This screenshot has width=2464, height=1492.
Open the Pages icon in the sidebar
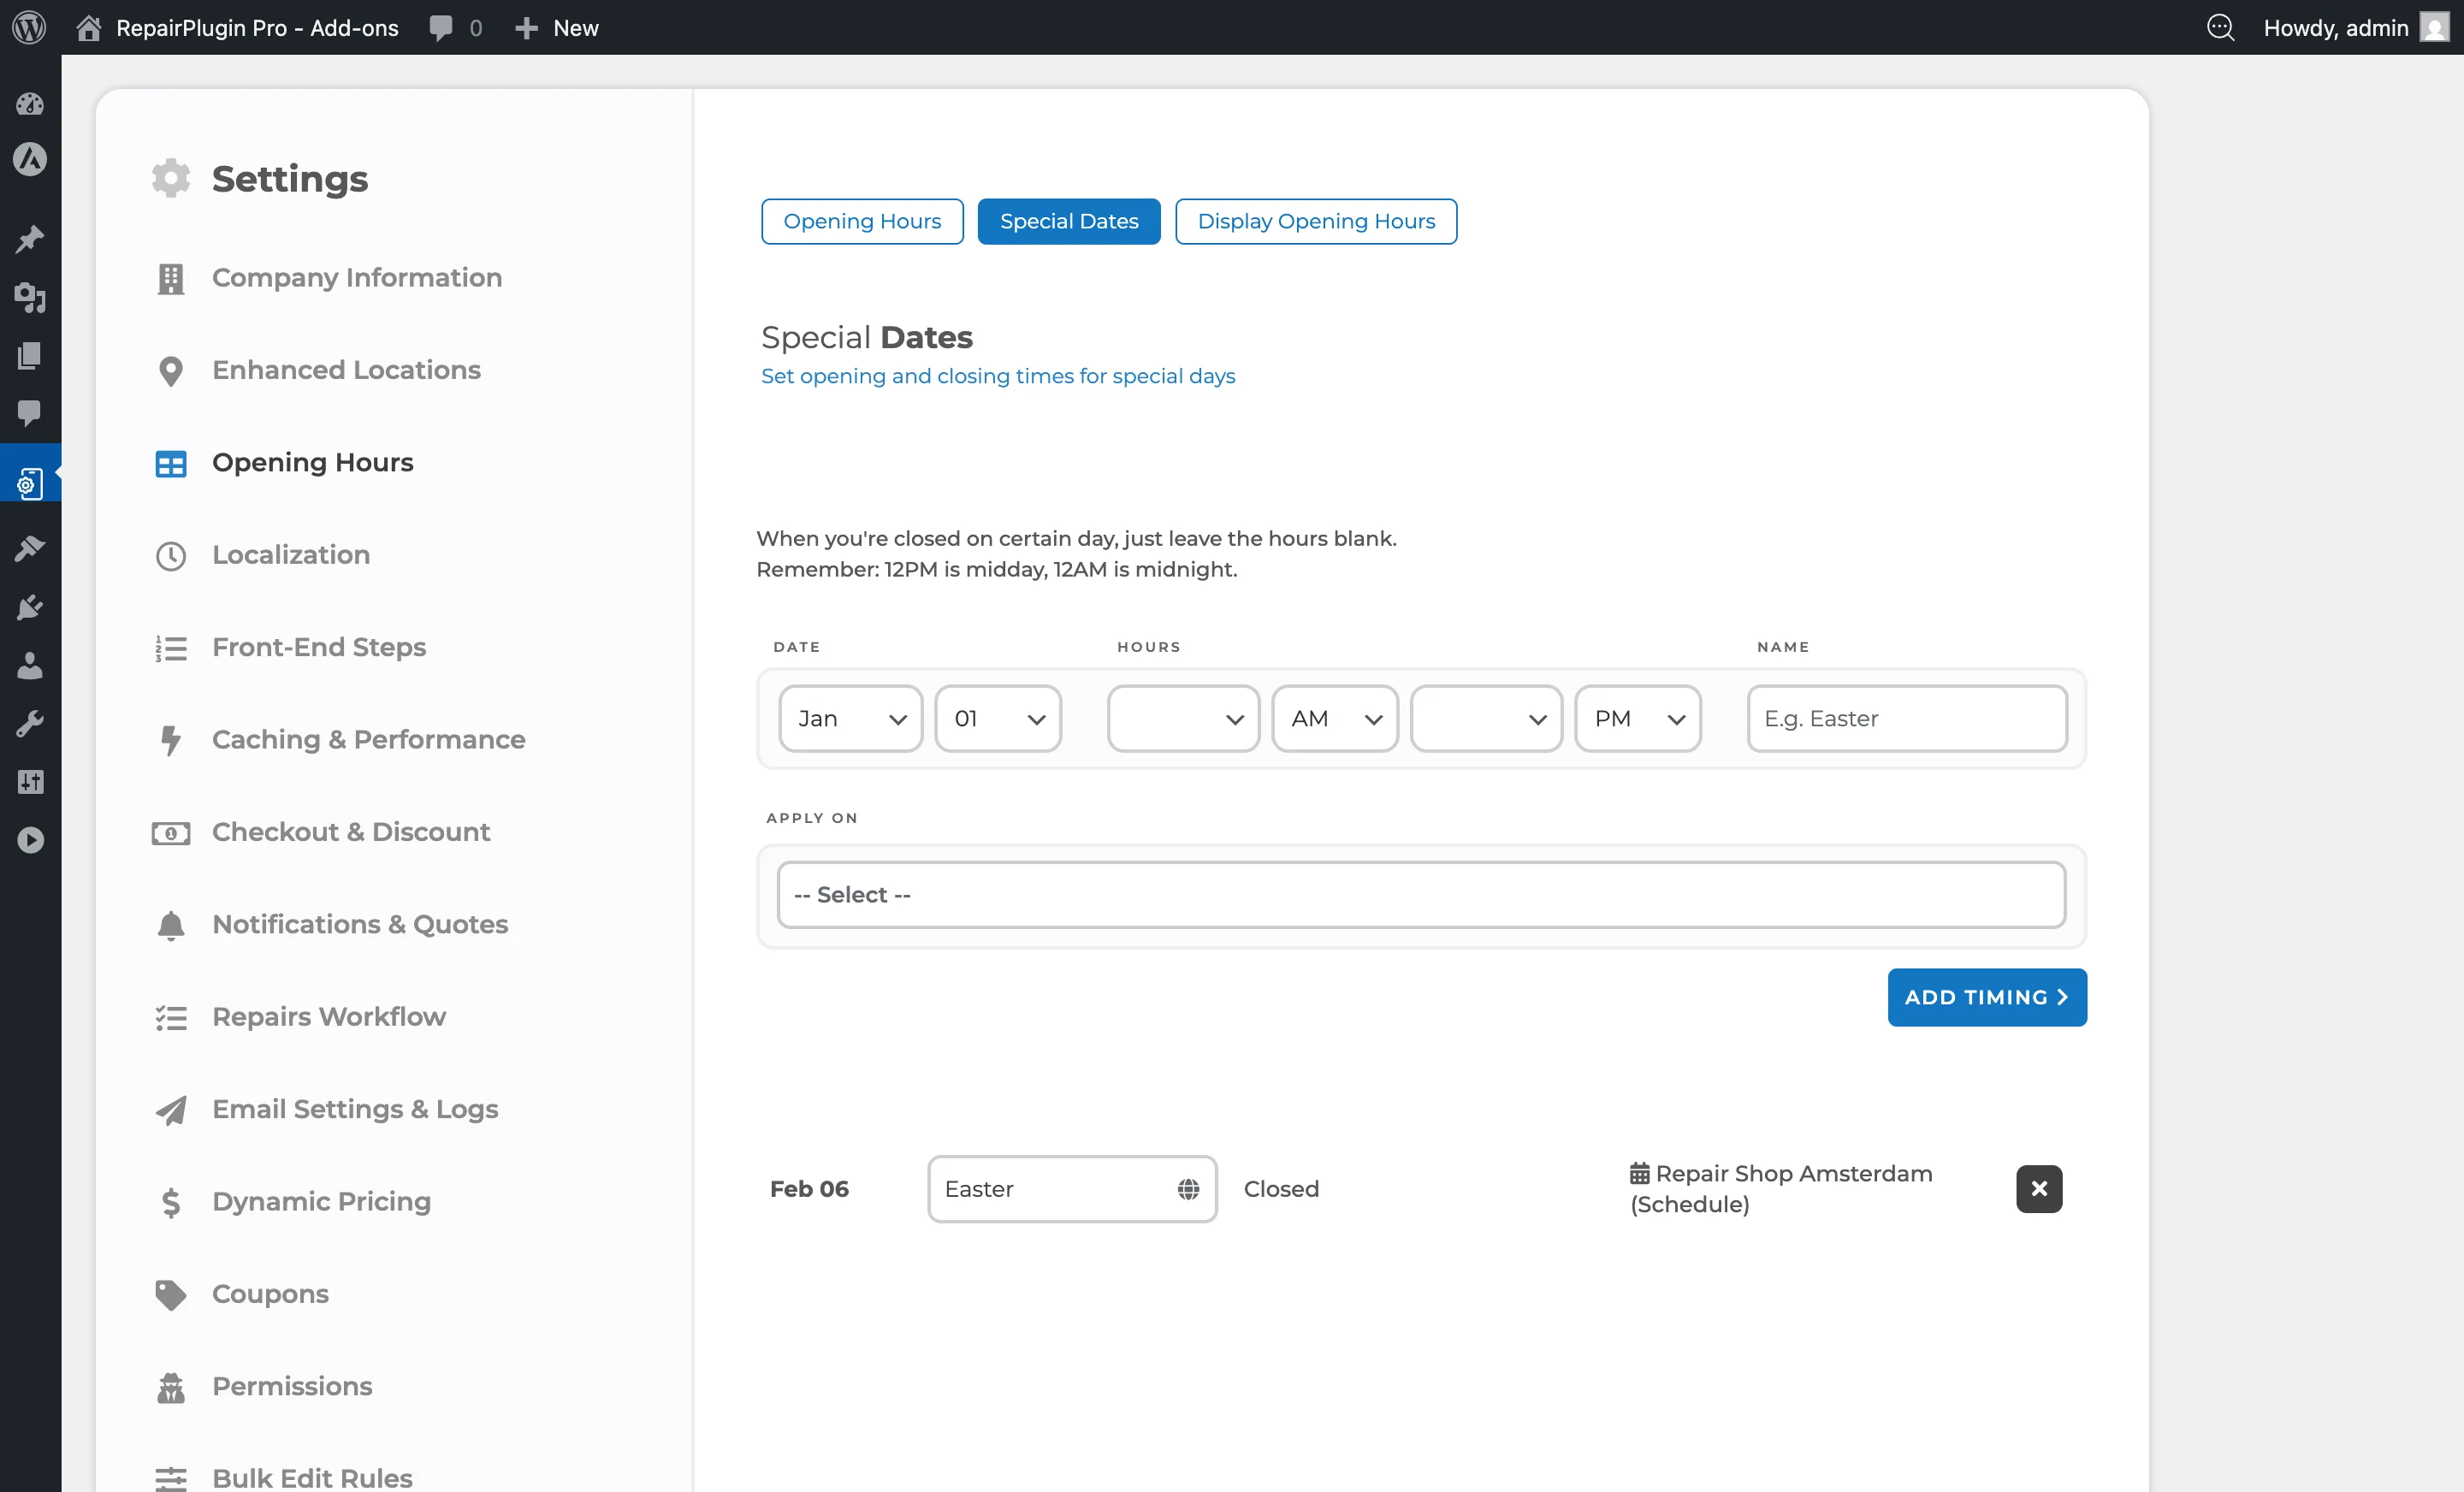coord(30,355)
